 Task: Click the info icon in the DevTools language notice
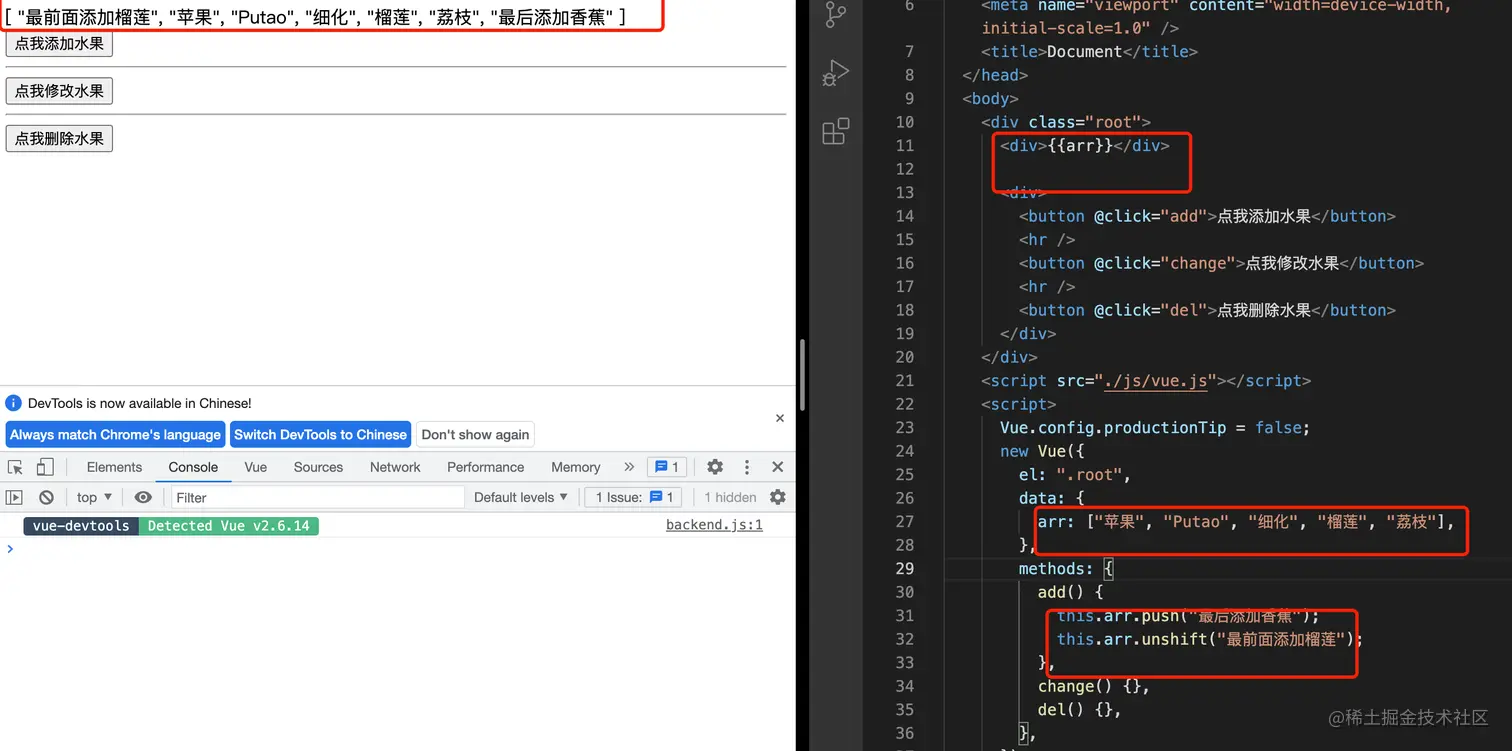coord(13,403)
